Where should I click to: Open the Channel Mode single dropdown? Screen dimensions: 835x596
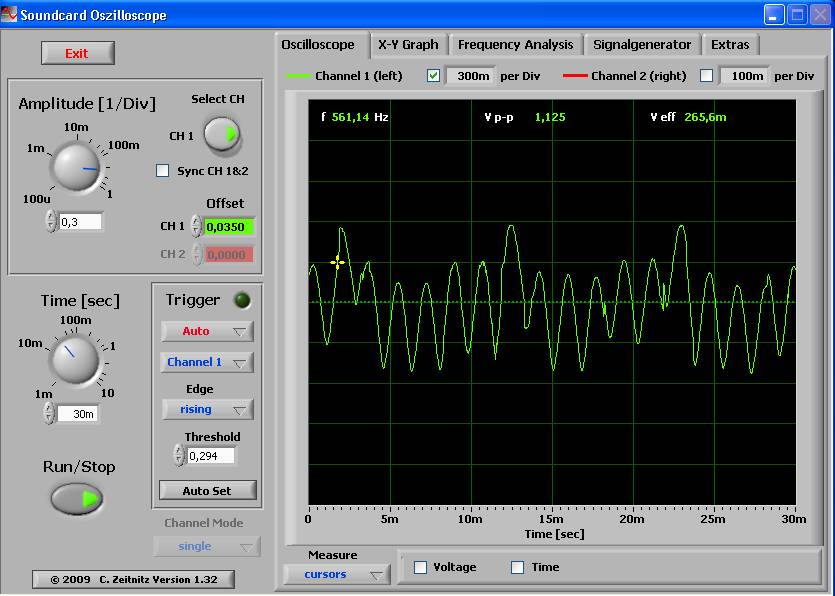point(207,546)
